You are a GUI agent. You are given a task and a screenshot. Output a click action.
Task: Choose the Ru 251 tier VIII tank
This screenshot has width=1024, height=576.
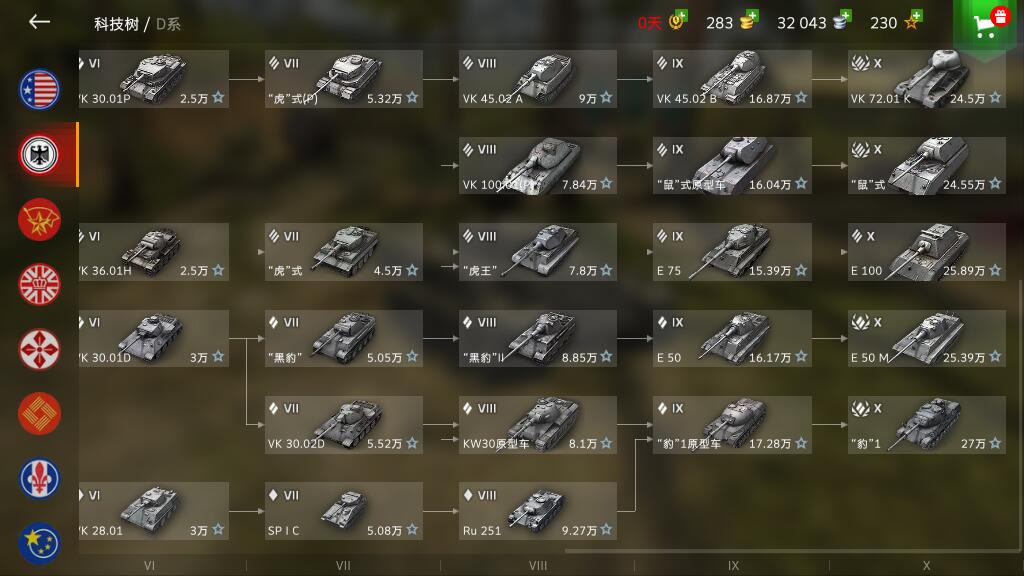537,511
